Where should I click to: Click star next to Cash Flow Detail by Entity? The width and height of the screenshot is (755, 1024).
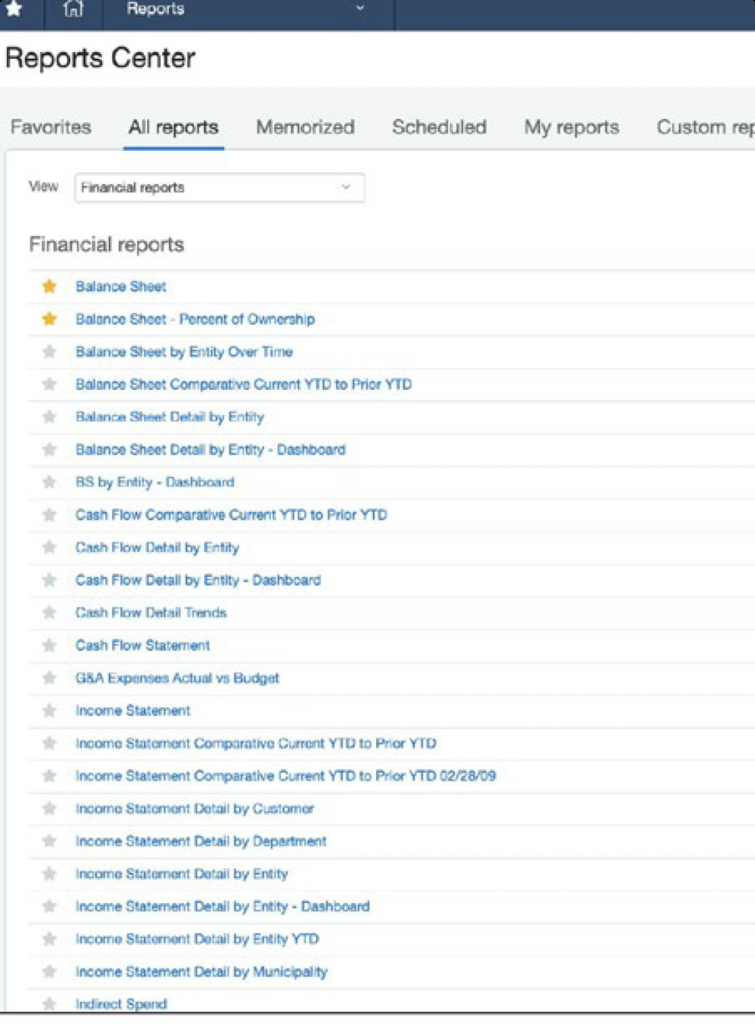tap(49, 547)
